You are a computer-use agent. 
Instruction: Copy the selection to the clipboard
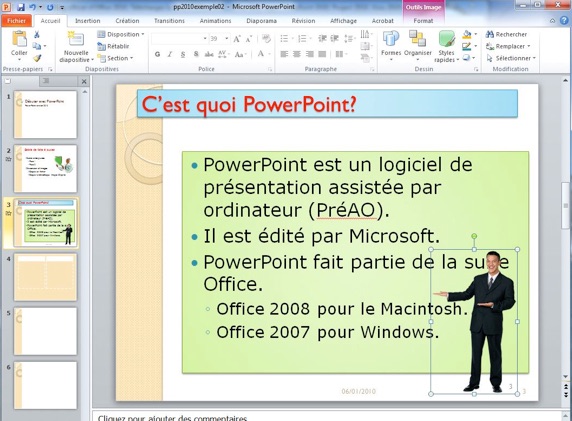pos(36,46)
